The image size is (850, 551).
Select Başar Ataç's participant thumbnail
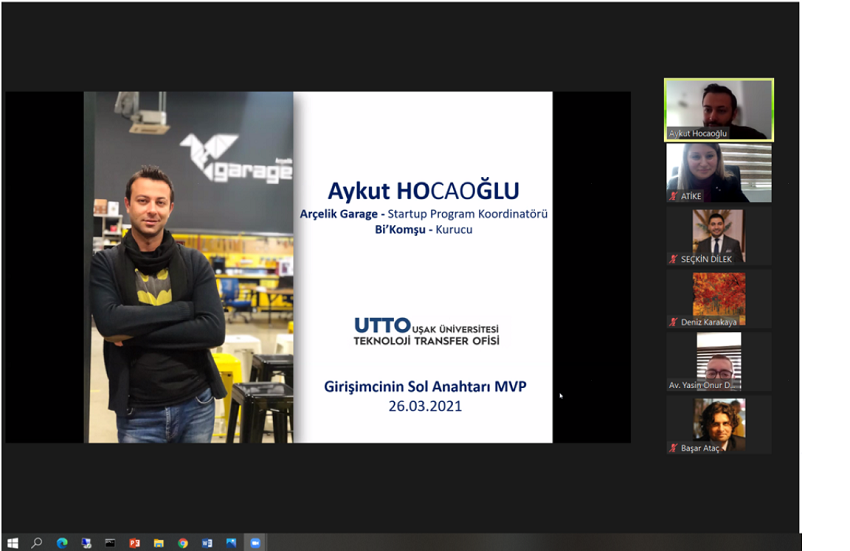(x=718, y=425)
